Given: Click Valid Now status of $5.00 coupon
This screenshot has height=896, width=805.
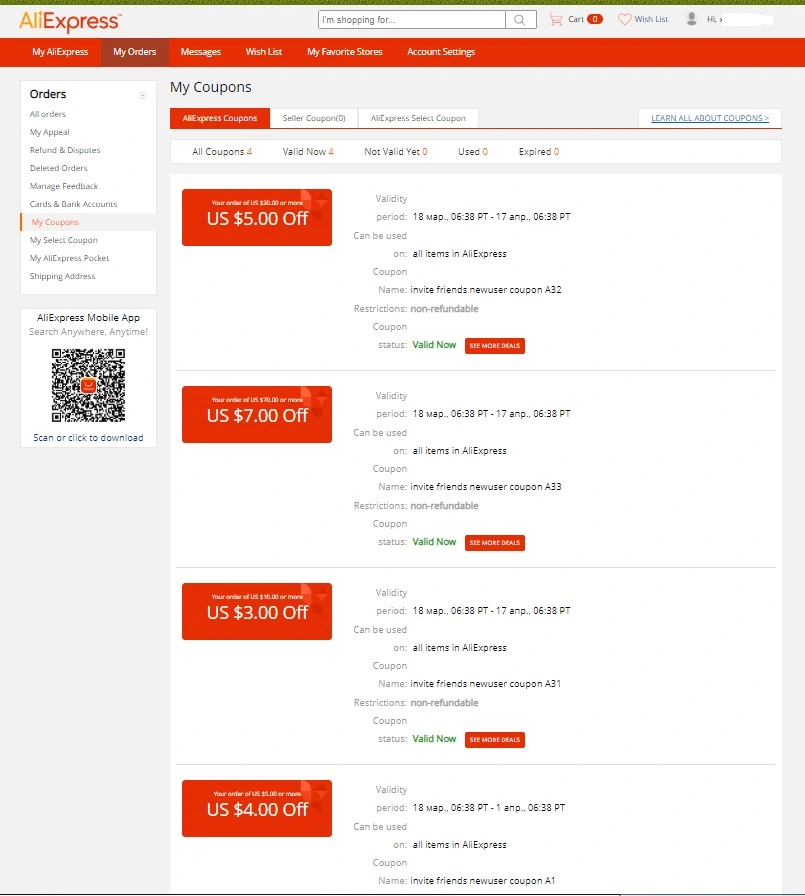Looking at the screenshot, I should [434, 345].
